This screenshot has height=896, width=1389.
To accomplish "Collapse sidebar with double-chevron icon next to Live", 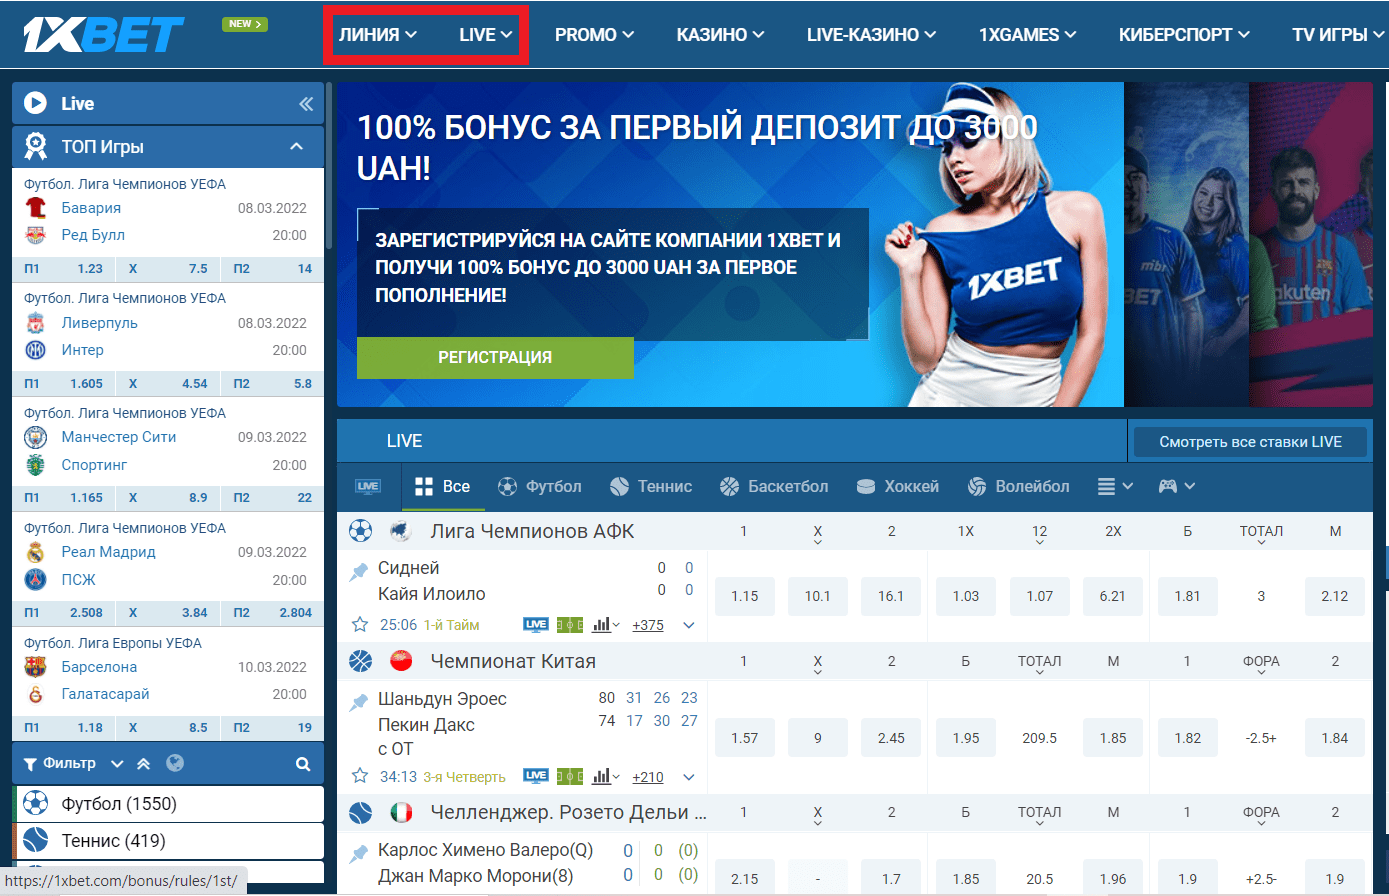I will pyautogui.click(x=306, y=104).
